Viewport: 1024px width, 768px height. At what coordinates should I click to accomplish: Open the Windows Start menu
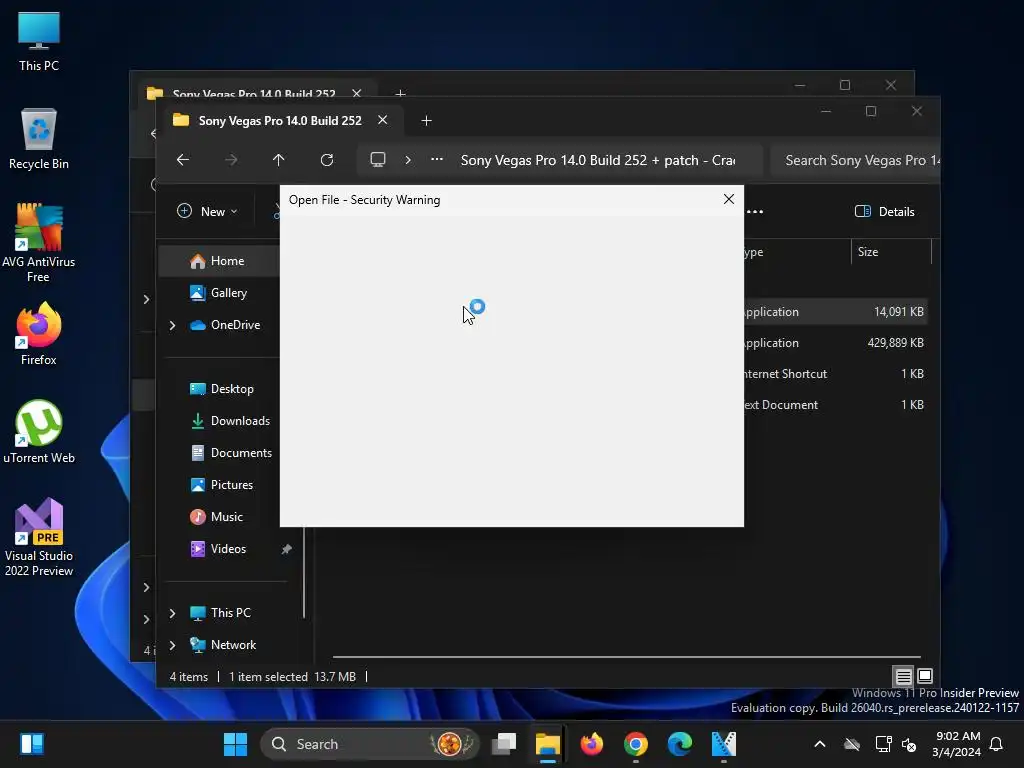235,744
